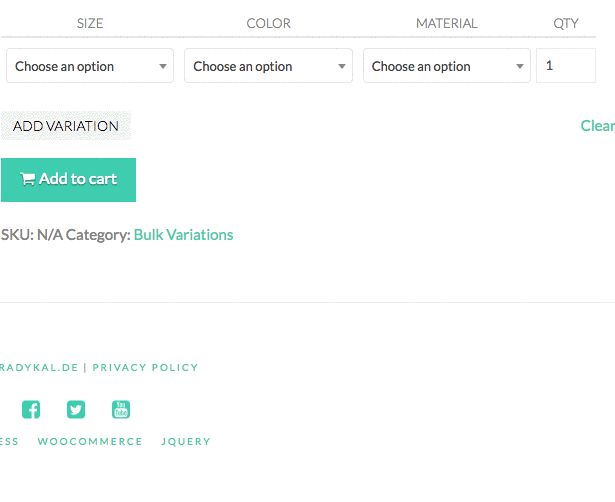Open the Facebook social icon

point(31,409)
